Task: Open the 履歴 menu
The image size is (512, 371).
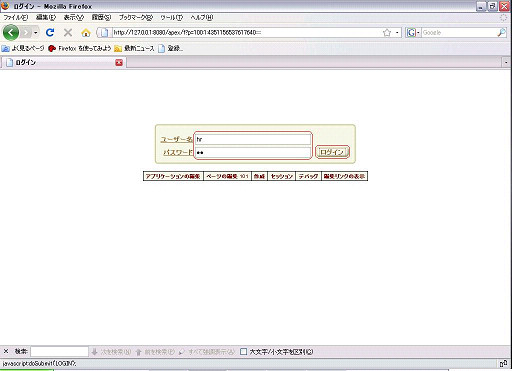Action: click(101, 17)
